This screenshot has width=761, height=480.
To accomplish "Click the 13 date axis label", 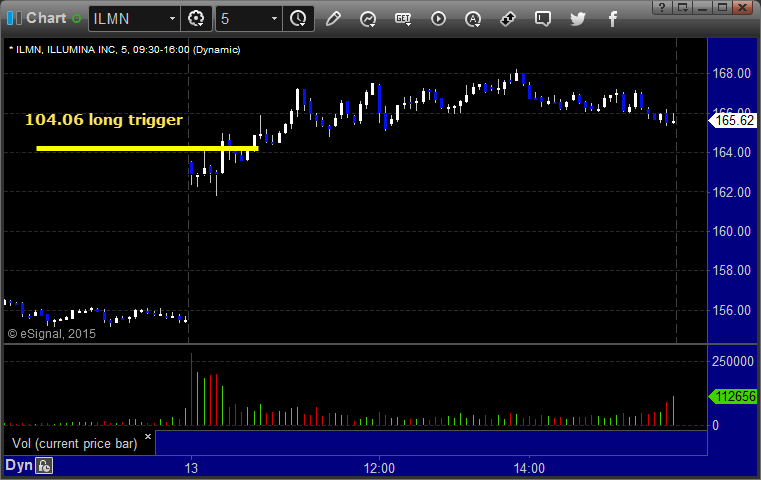I will [191, 468].
